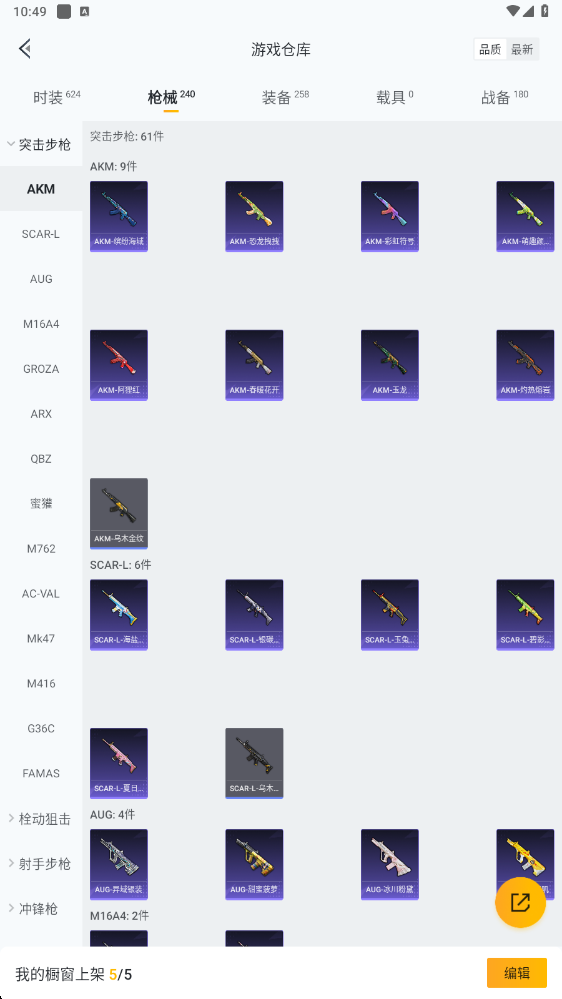Tap the back arrow icon
562x999 pixels.
point(25,48)
